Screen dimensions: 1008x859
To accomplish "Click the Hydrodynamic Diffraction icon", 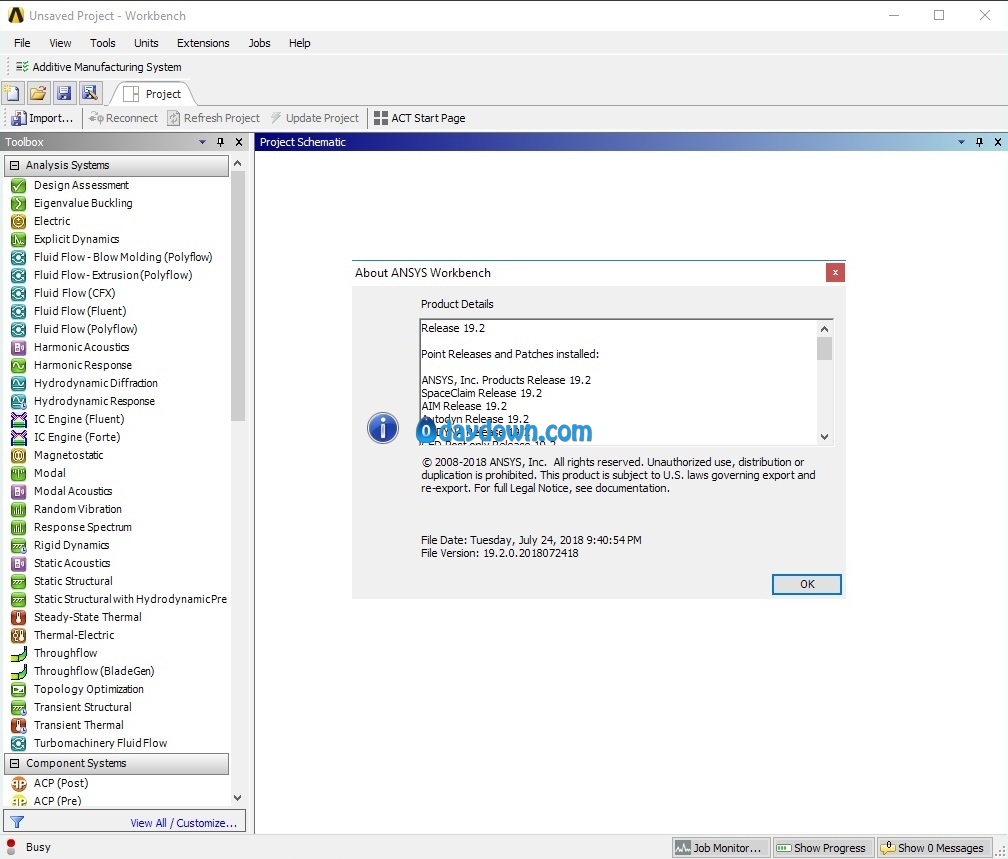I will coord(19,383).
